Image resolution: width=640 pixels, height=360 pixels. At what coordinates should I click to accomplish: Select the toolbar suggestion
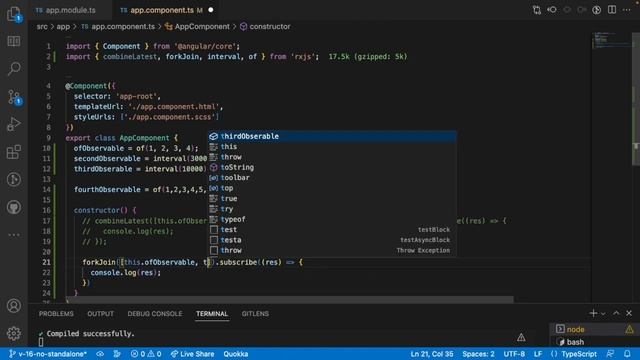(332, 178)
